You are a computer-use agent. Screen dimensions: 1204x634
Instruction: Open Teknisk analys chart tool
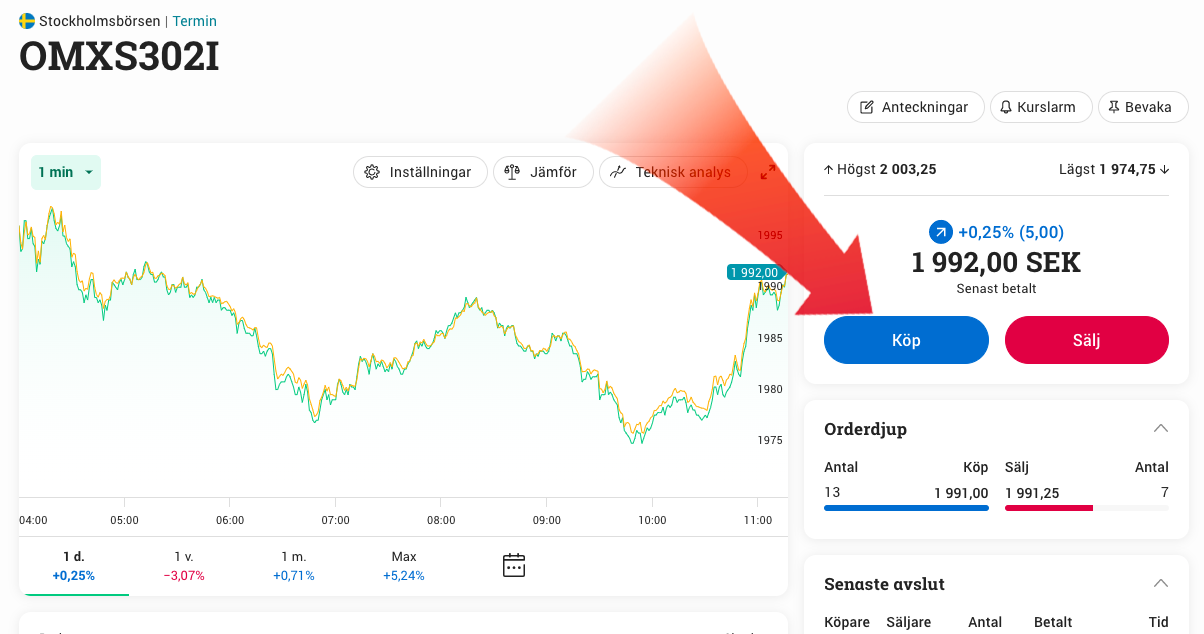click(672, 172)
